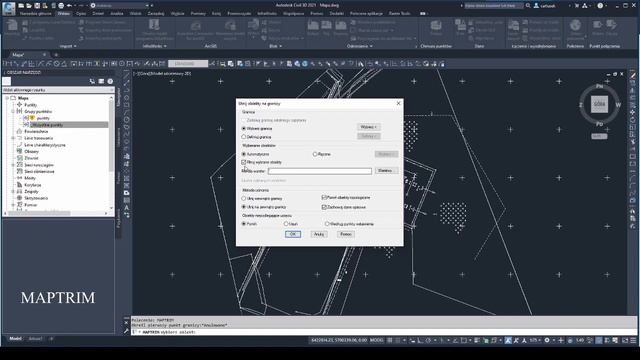
Task: Click the Save icon in quick access toolbar
Action: point(37,6)
